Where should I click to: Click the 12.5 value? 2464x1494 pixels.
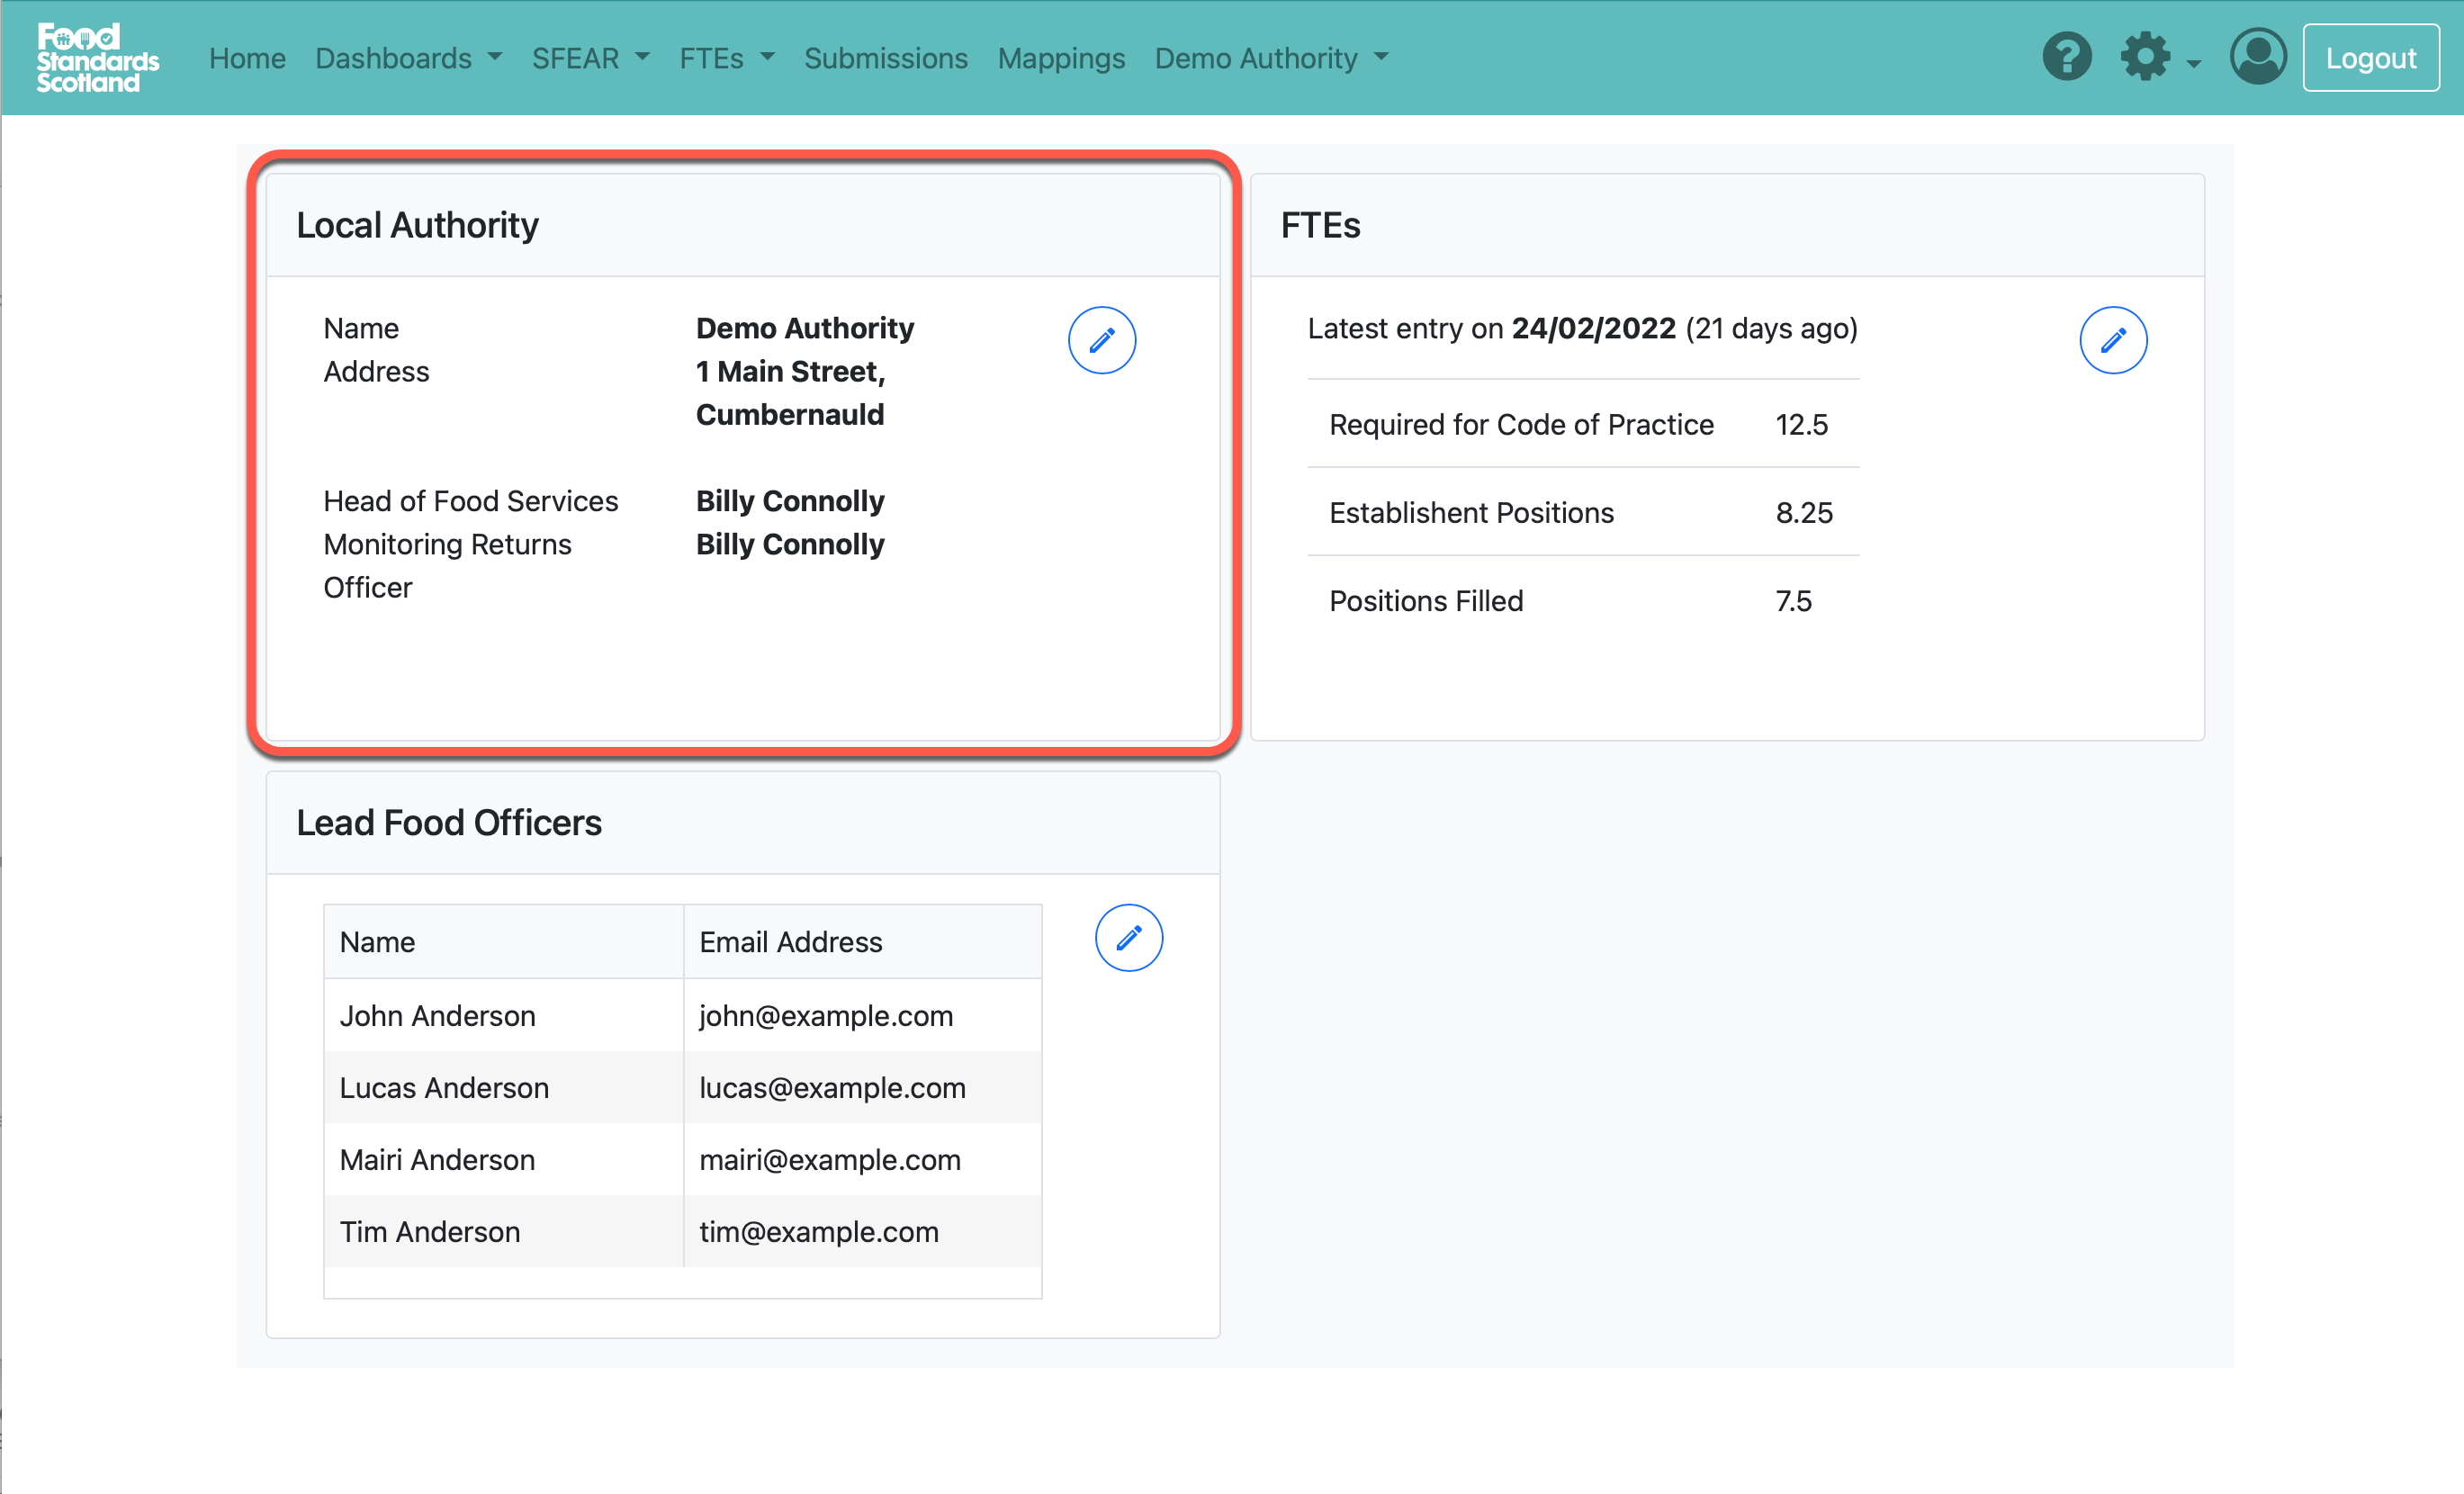[1800, 424]
